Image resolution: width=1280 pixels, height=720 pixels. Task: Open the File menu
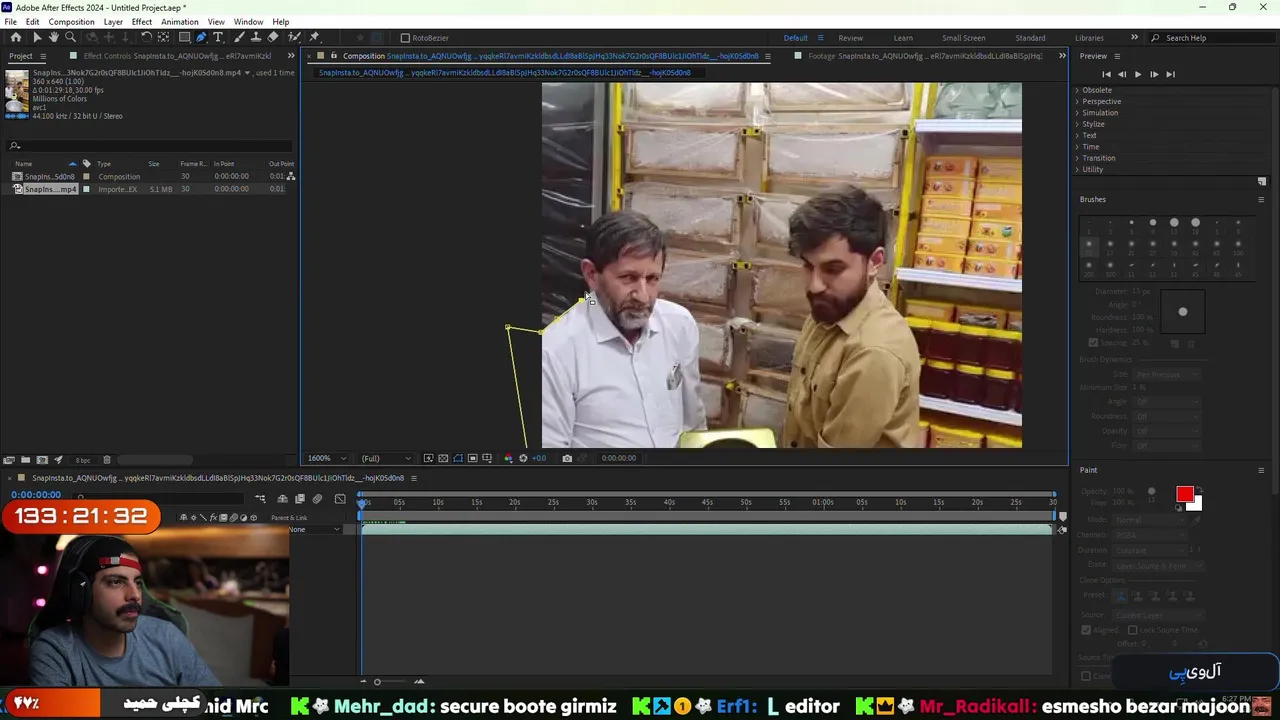(x=10, y=22)
